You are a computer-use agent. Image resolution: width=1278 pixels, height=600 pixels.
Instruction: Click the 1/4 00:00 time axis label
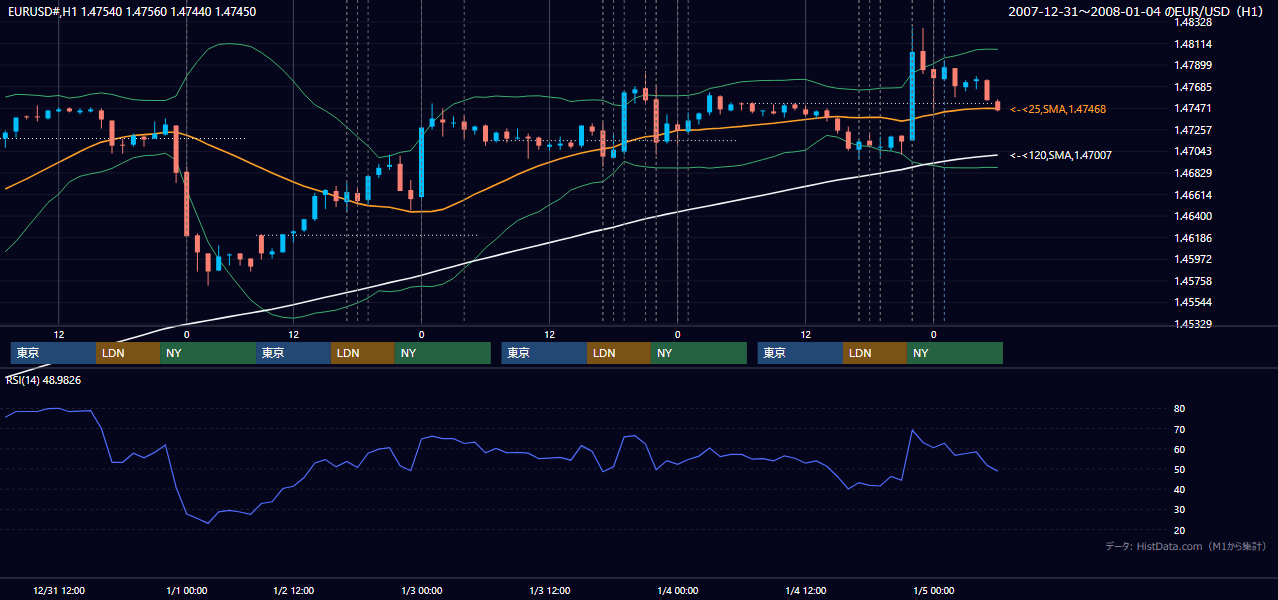678,591
